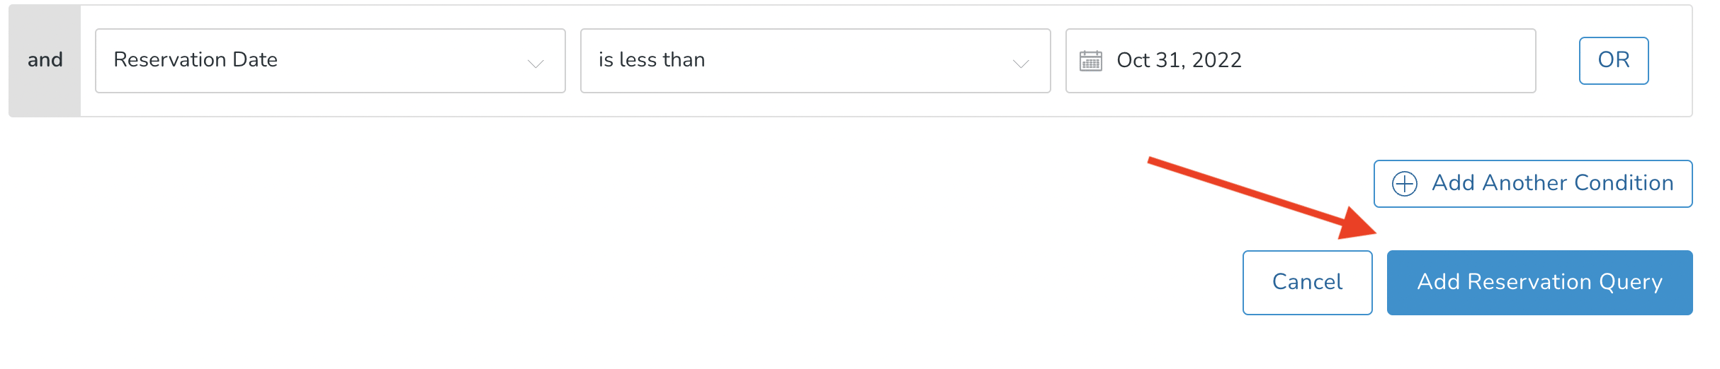Open the calendar icon date picker
Viewport: 1720px width, 369px height.
point(1090,61)
